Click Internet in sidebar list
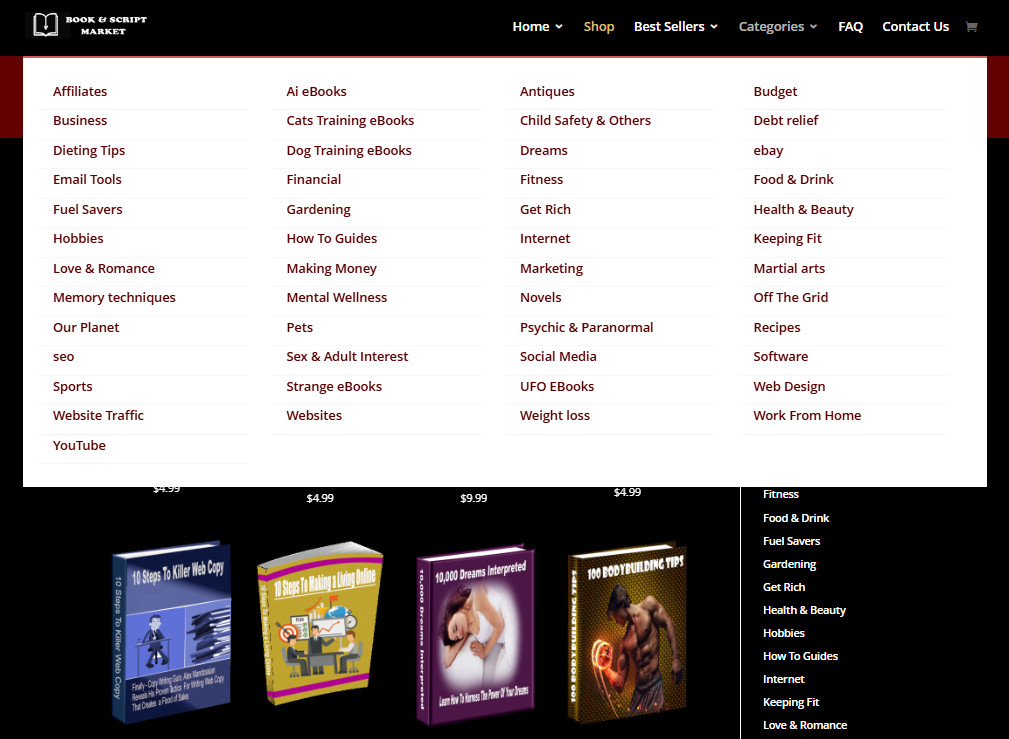Image resolution: width=1009 pixels, height=739 pixels. [x=783, y=679]
